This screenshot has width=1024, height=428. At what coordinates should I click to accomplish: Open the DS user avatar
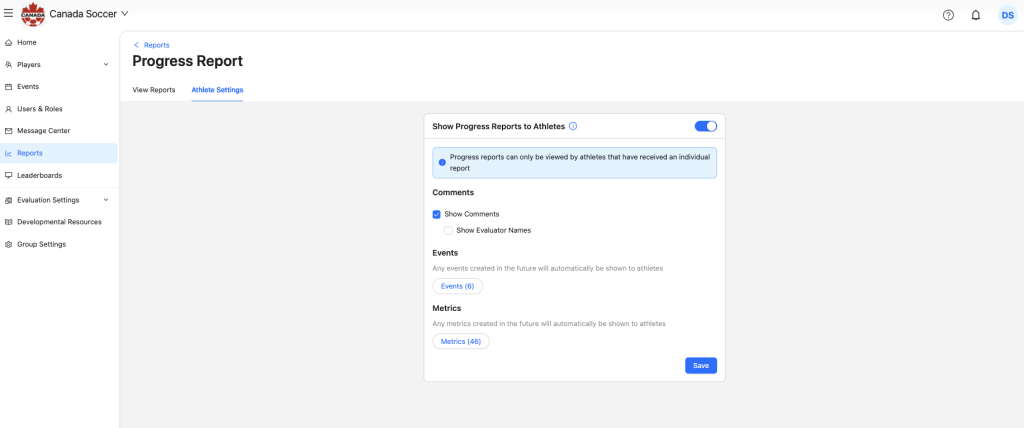(x=1007, y=15)
